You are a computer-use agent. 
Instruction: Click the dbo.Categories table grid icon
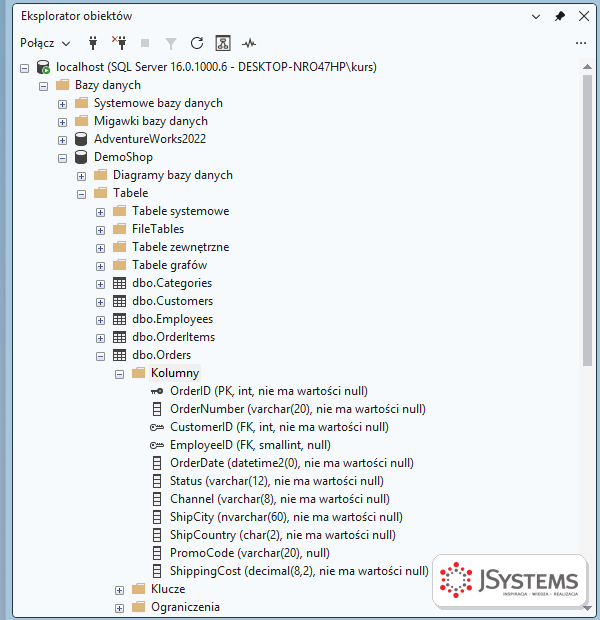pos(119,283)
